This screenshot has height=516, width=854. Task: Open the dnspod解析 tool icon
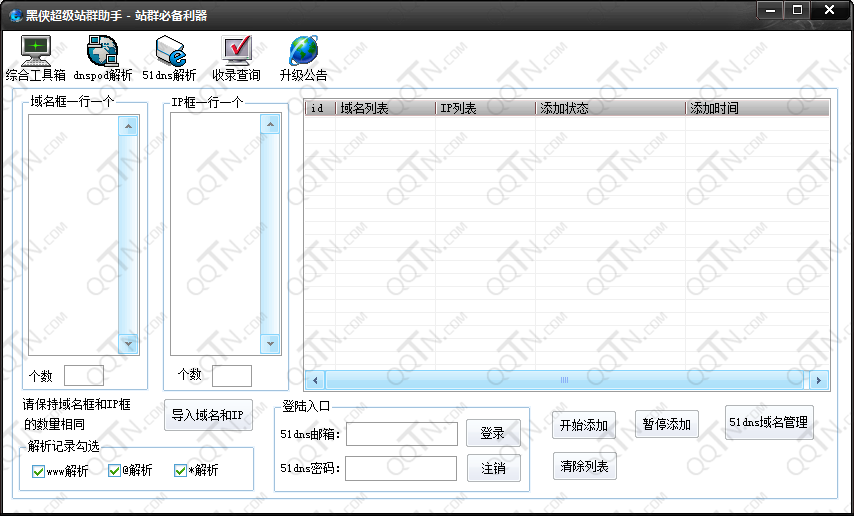point(103,51)
